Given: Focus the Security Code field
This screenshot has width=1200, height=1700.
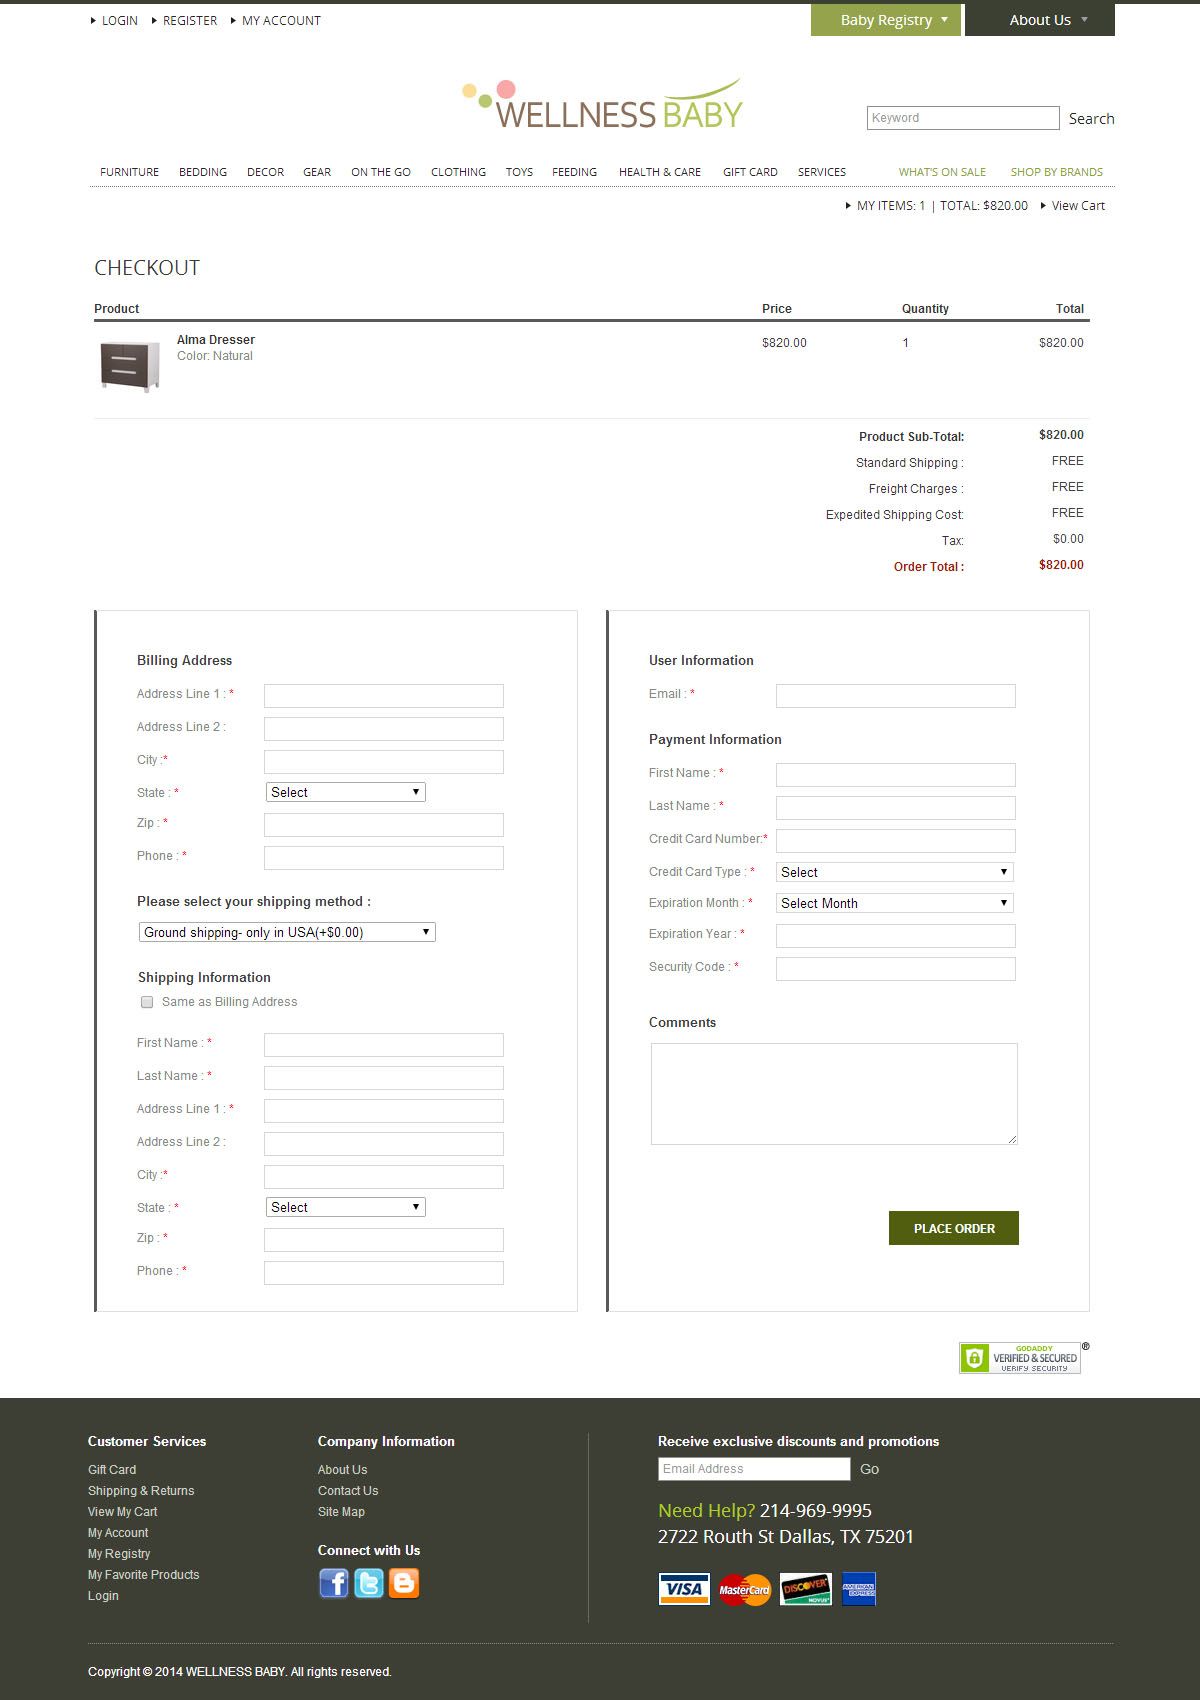Looking at the screenshot, I should 896,969.
